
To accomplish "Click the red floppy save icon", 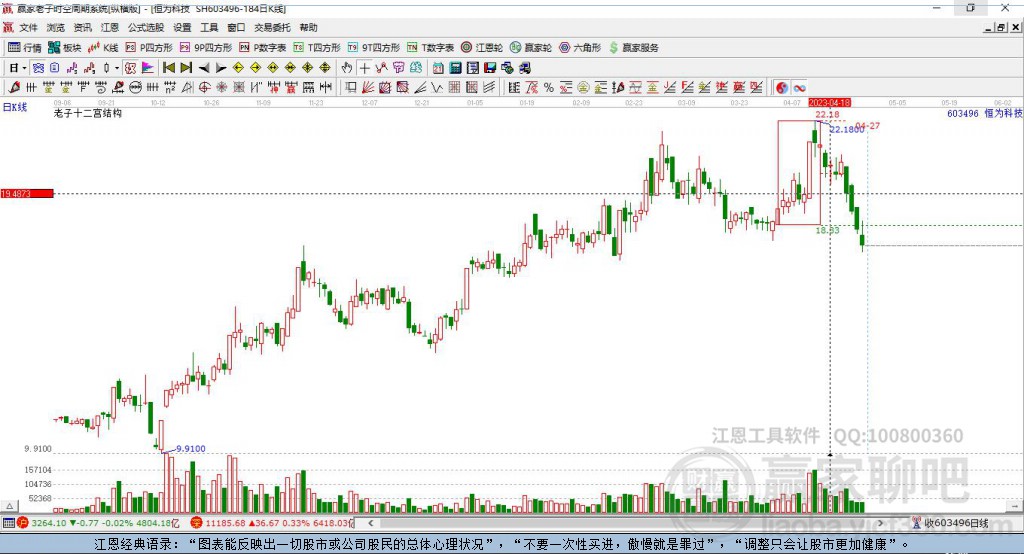I will (490, 68).
